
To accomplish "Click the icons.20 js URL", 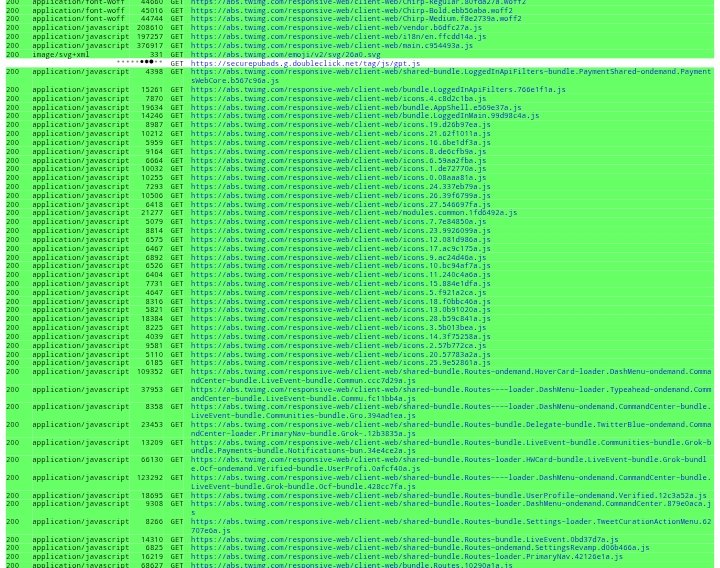I will tap(341, 354).
